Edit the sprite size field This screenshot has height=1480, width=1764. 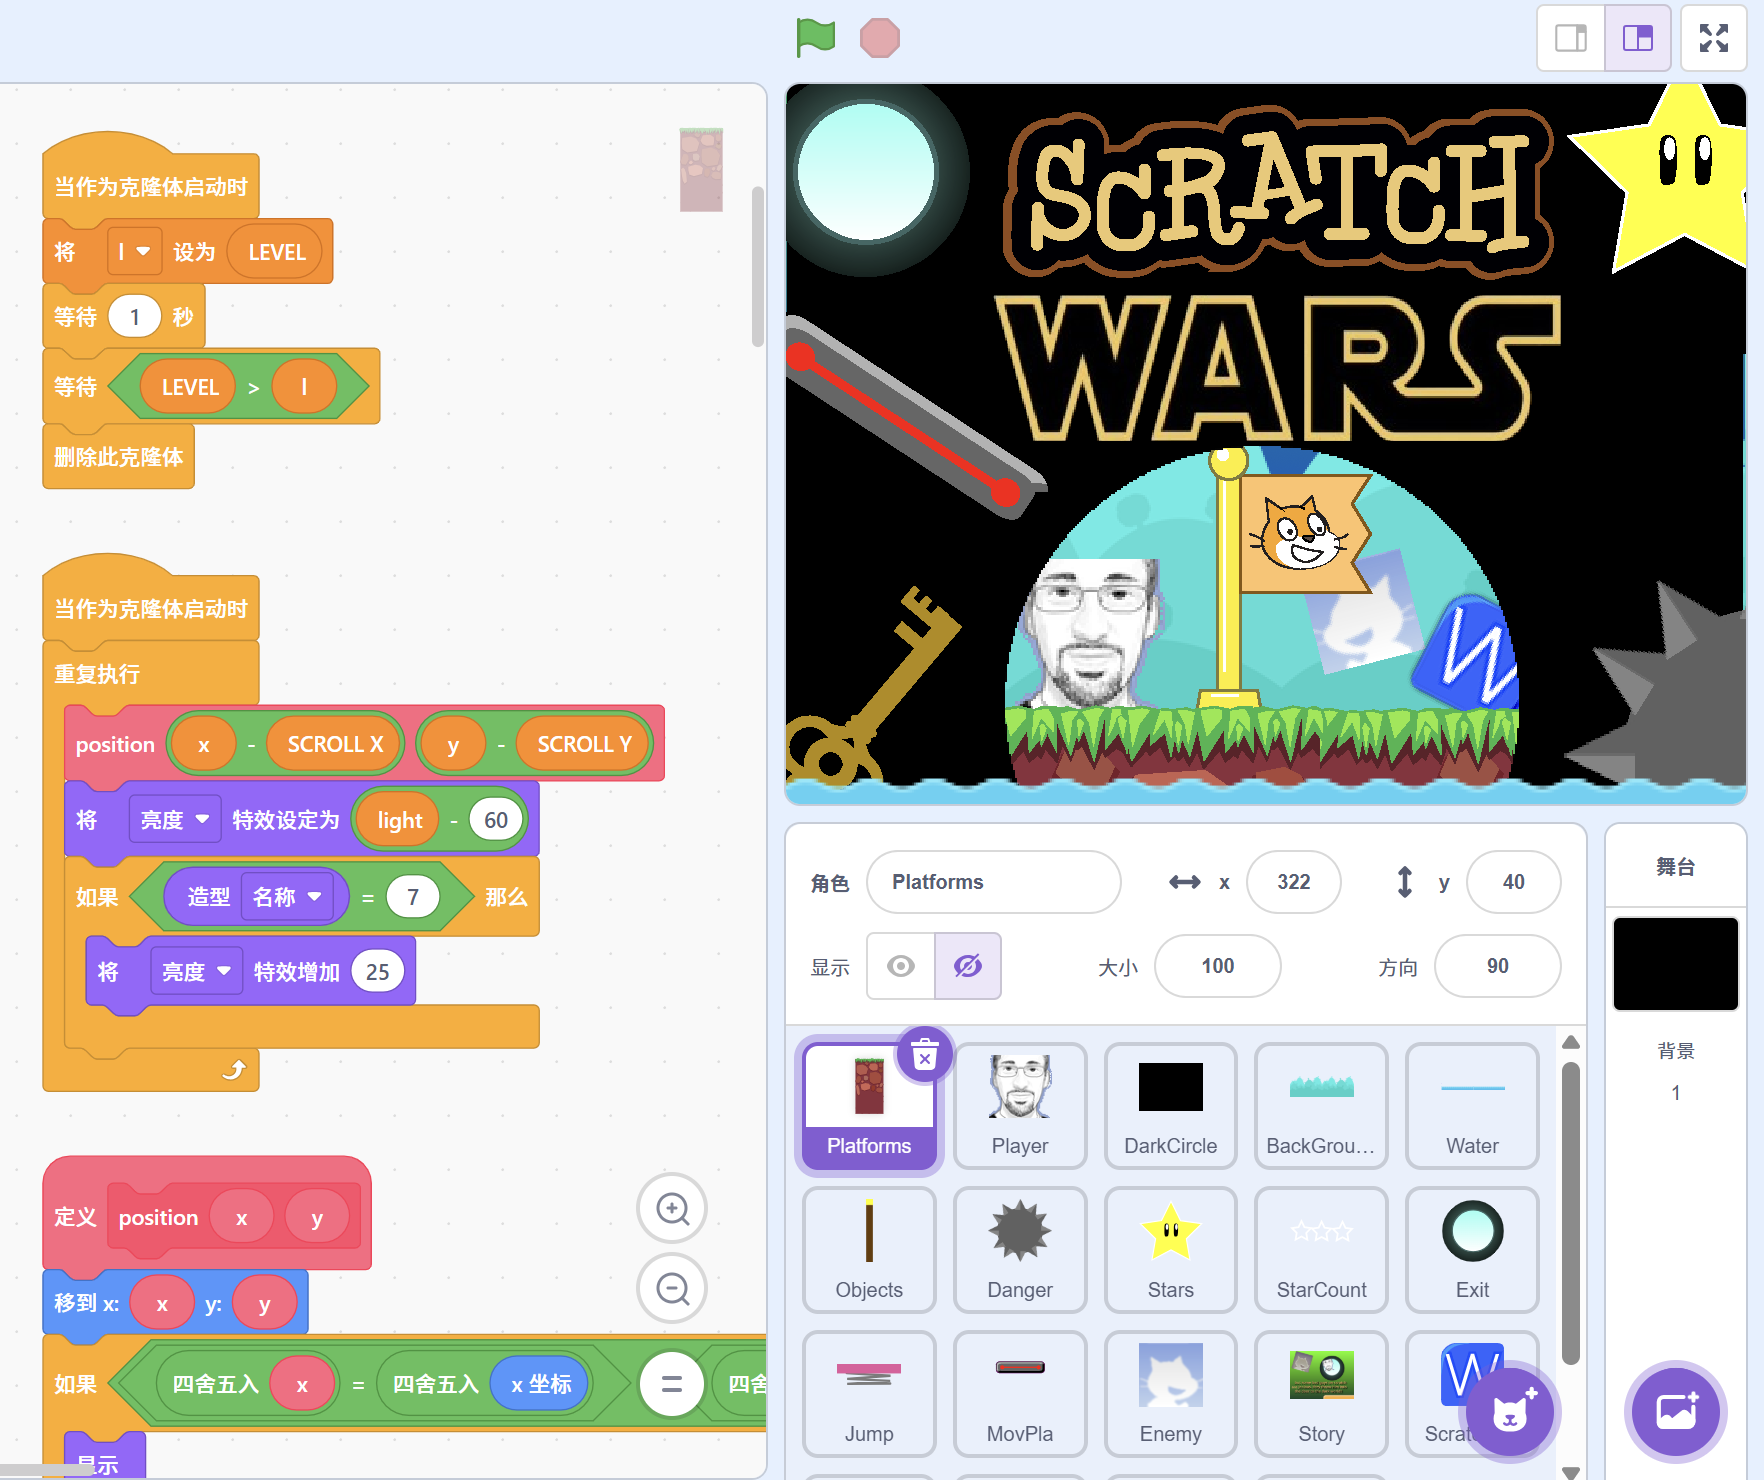[1217, 966]
